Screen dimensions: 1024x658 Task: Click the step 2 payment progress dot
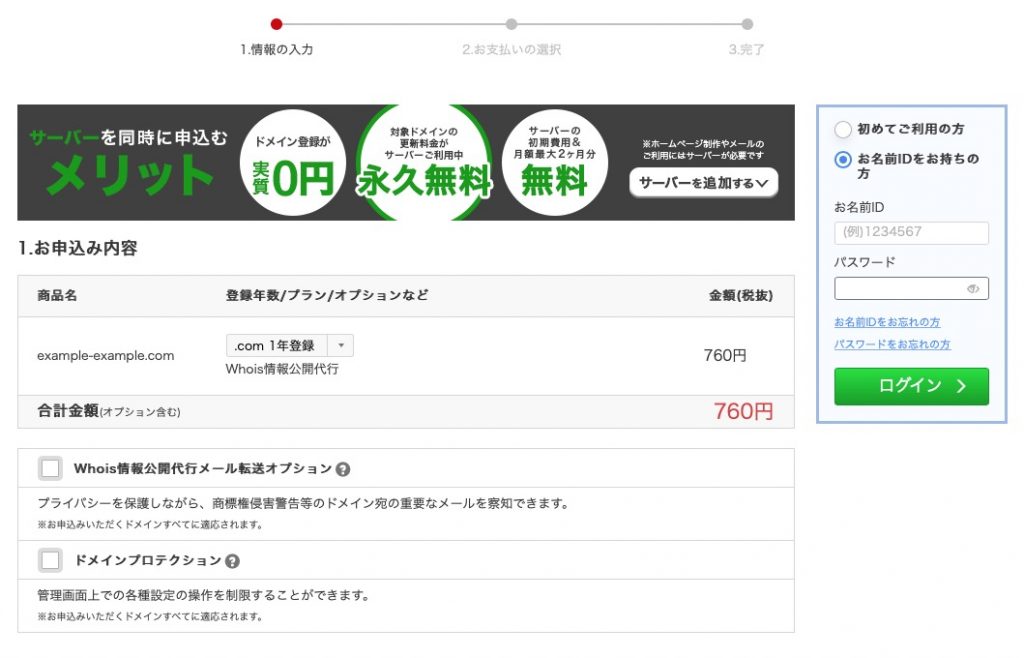tap(511, 24)
